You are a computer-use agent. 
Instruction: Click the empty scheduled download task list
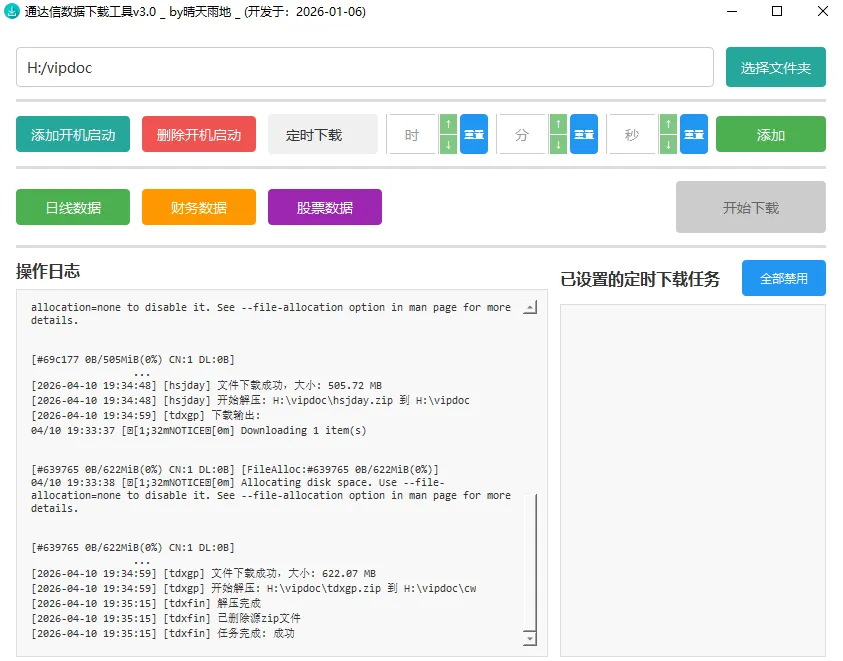[692, 480]
